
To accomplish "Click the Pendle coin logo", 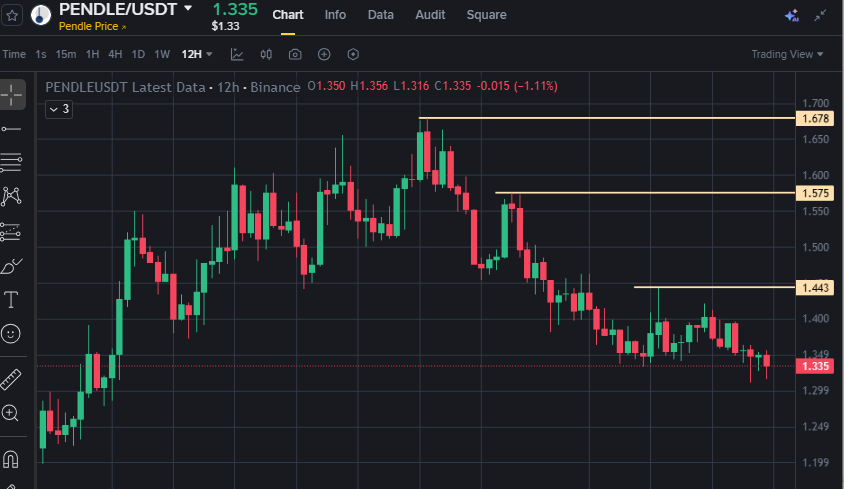I will pyautogui.click(x=41, y=15).
